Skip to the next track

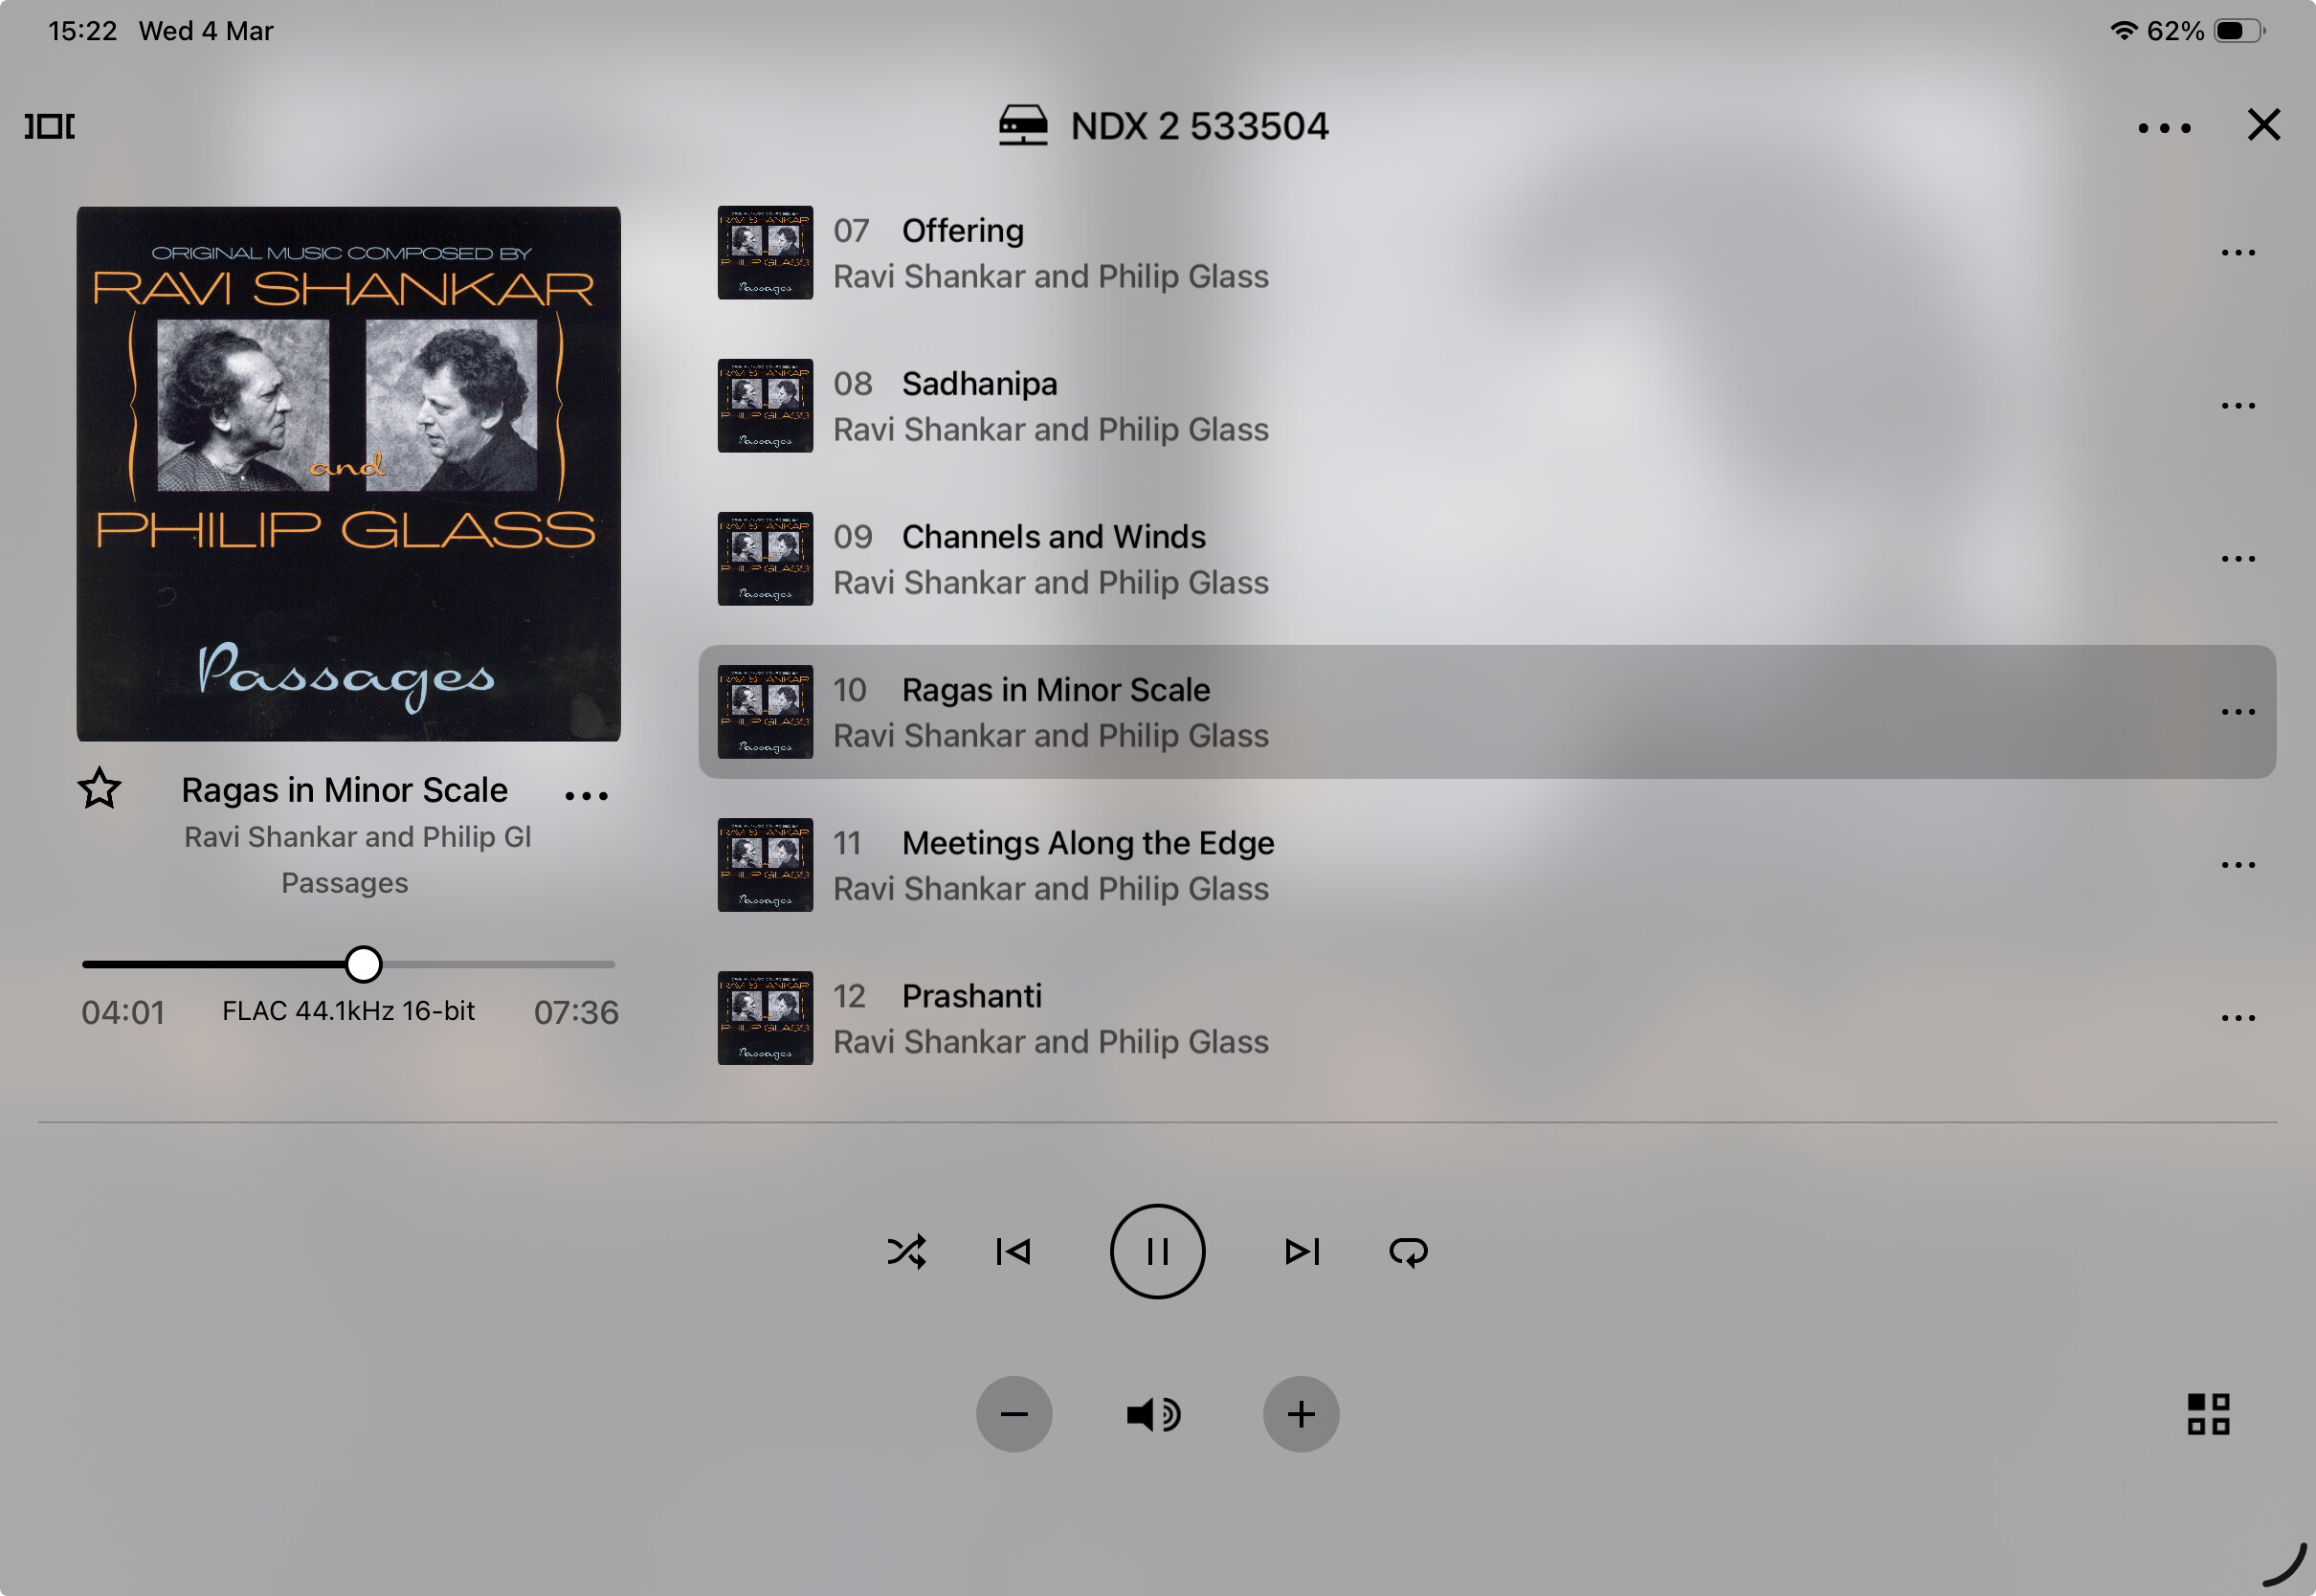point(1302,1251)
